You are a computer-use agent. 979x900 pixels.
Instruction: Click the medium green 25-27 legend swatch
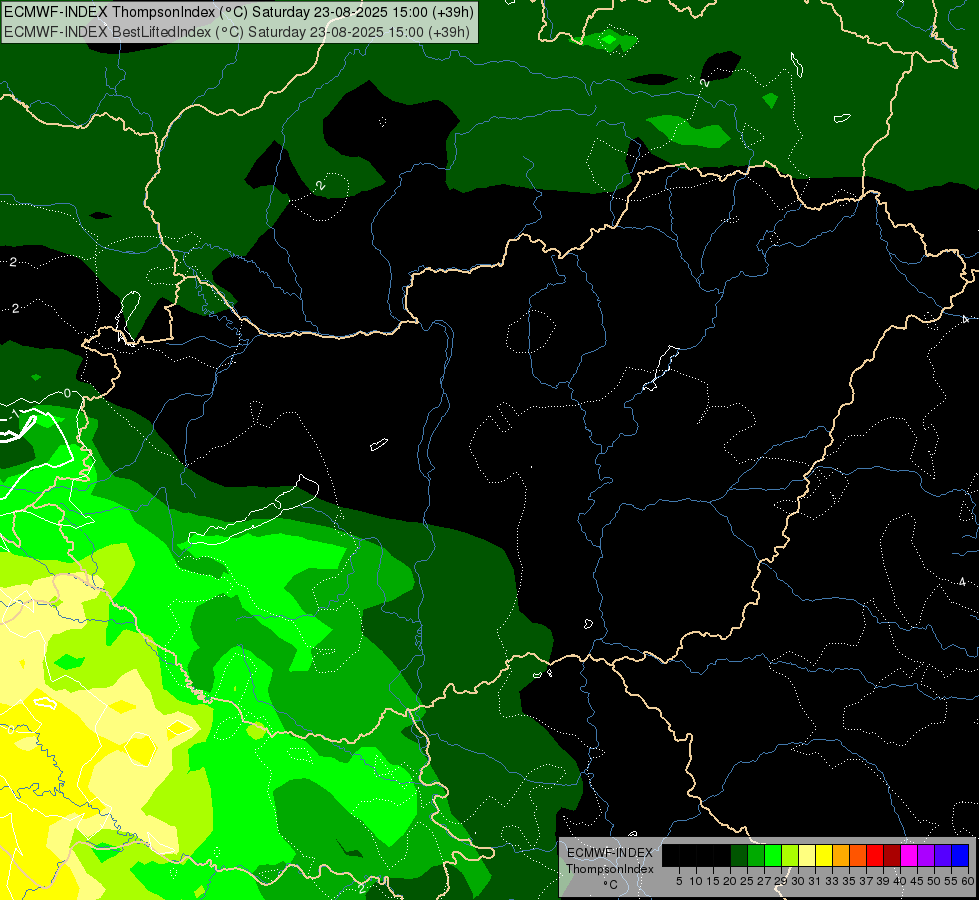pos(756,855)
